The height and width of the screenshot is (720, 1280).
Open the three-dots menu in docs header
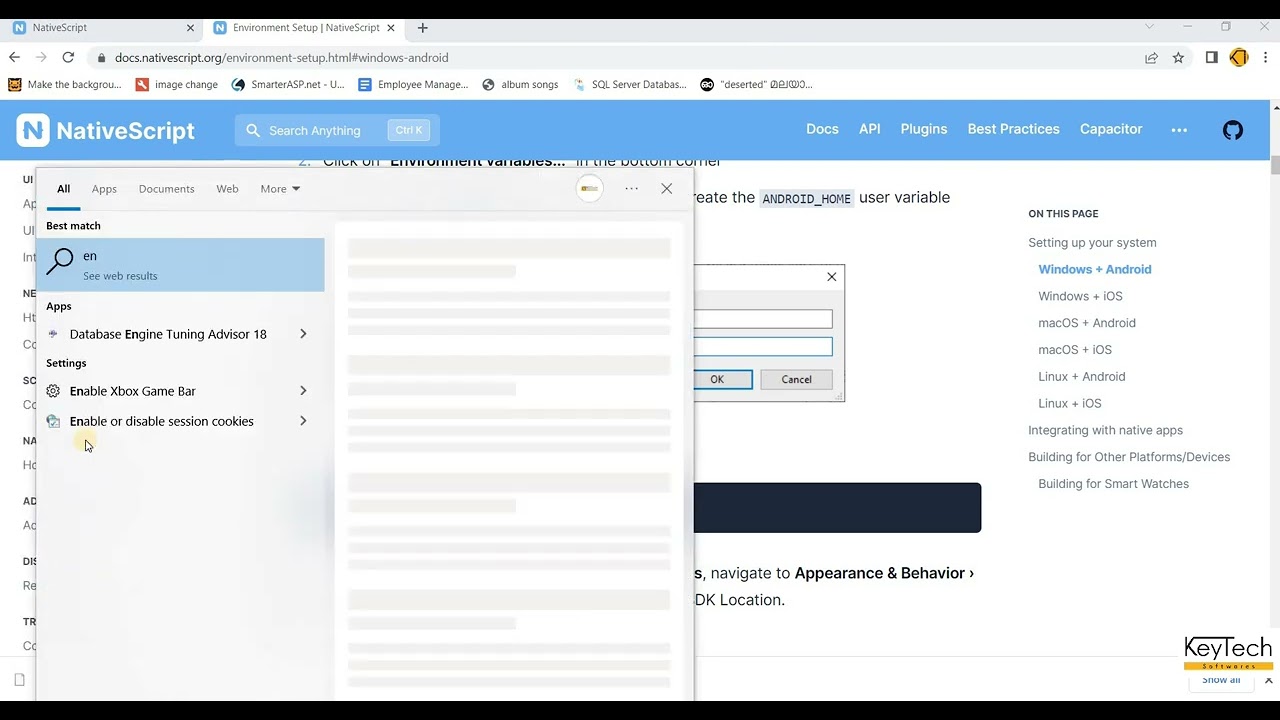coord(1179,130)
